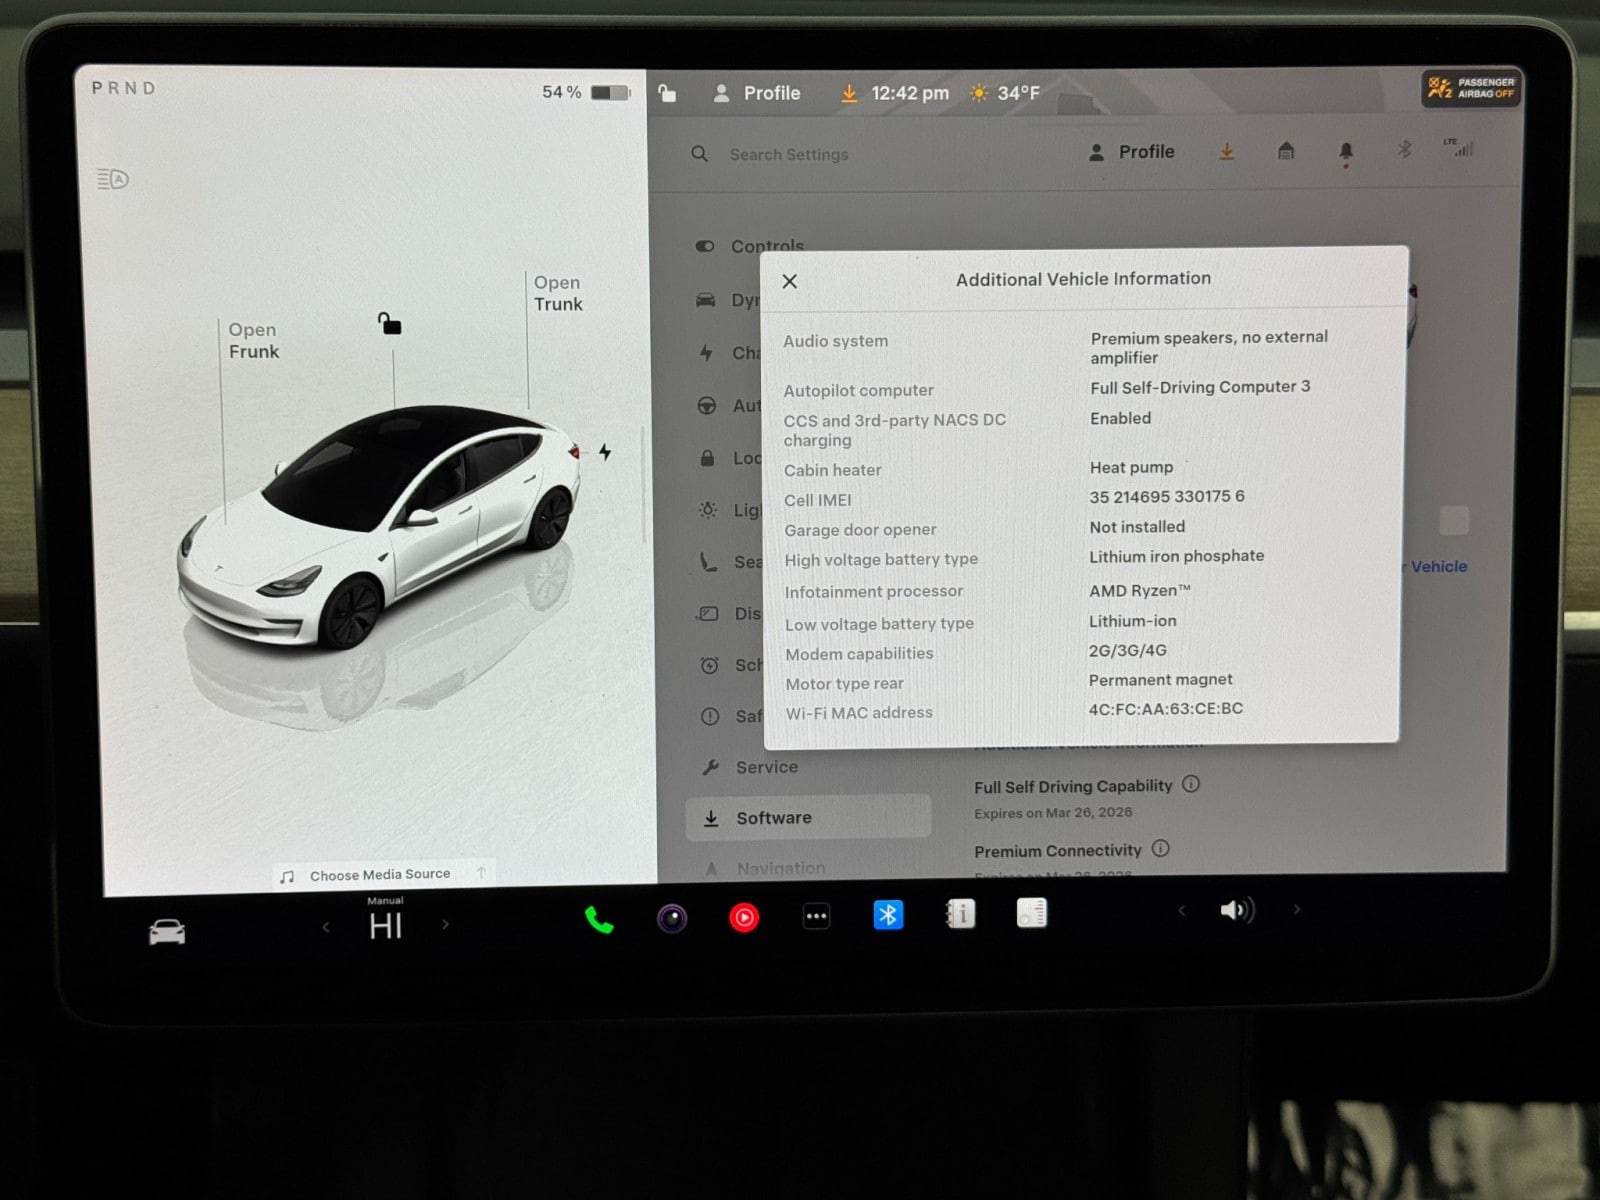
Task: Open the HomeLink garage icon
Action: [x=1286, y=151]
